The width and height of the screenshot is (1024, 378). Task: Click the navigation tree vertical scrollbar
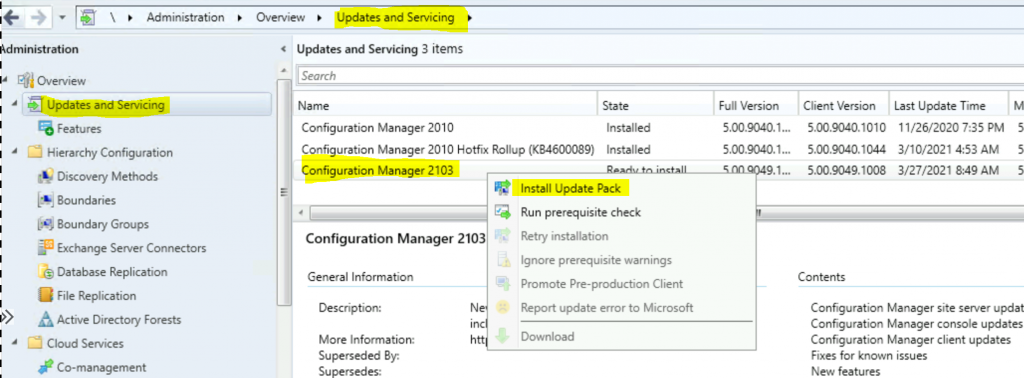click(x=283, y=193)
